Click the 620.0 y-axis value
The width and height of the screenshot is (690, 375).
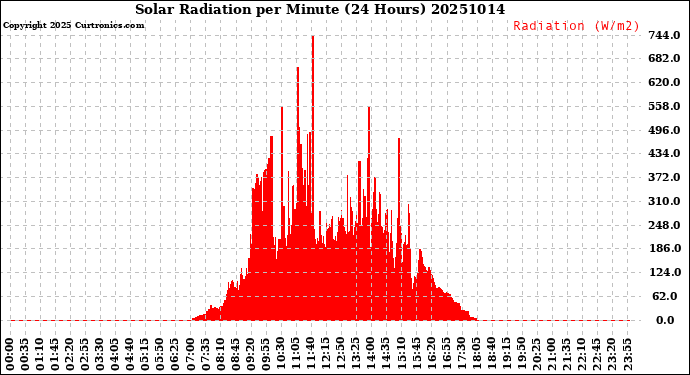665,82
